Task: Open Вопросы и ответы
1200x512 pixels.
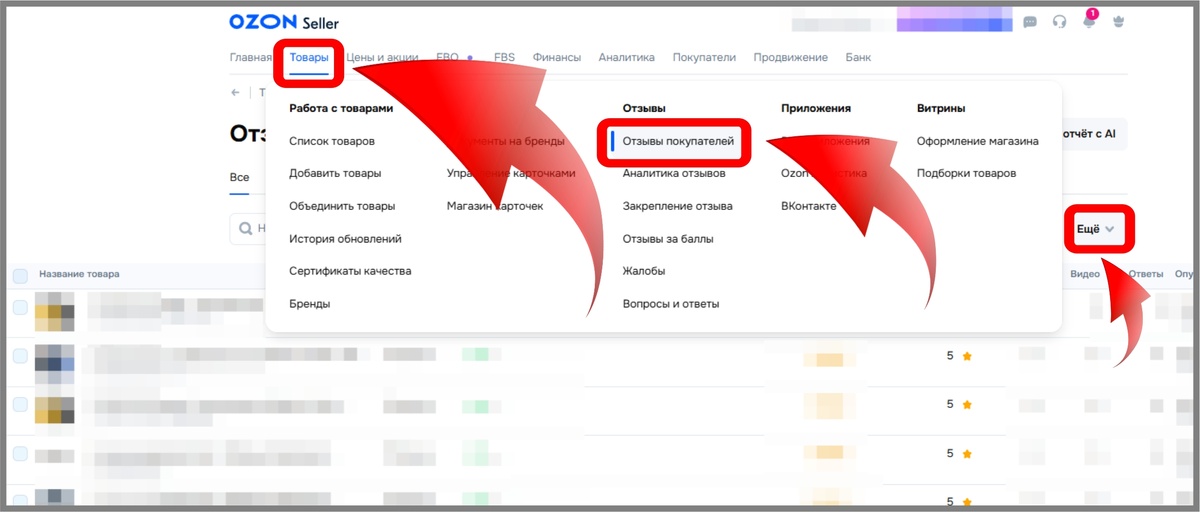Action: [x=671, y=304]
